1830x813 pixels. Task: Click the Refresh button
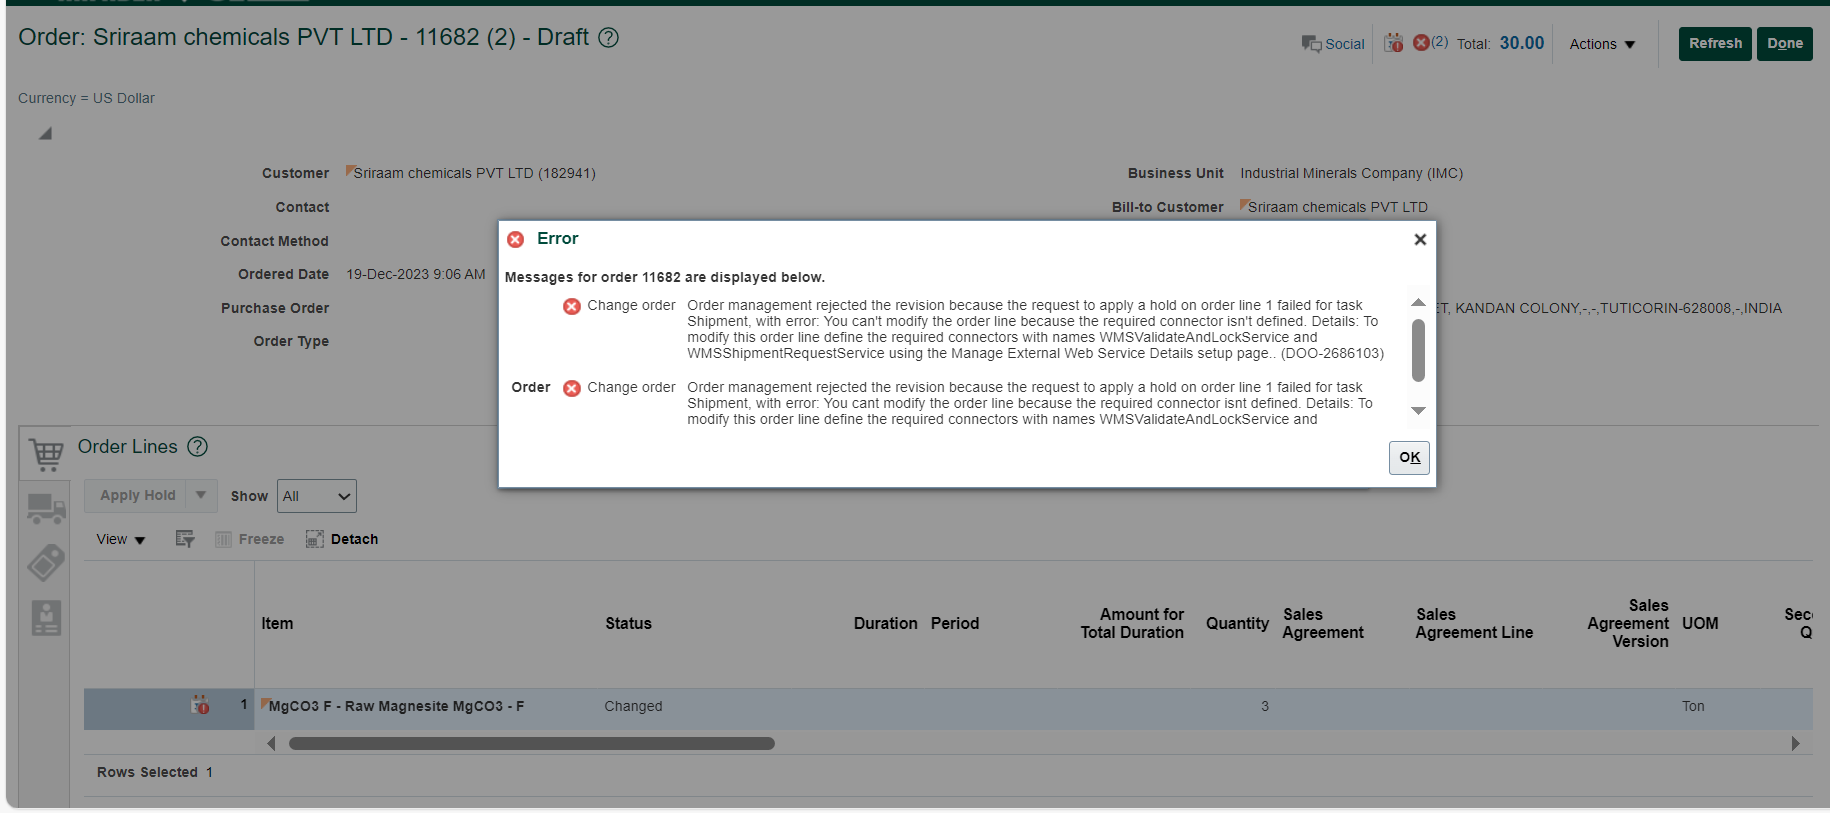tap(1715, 44)
